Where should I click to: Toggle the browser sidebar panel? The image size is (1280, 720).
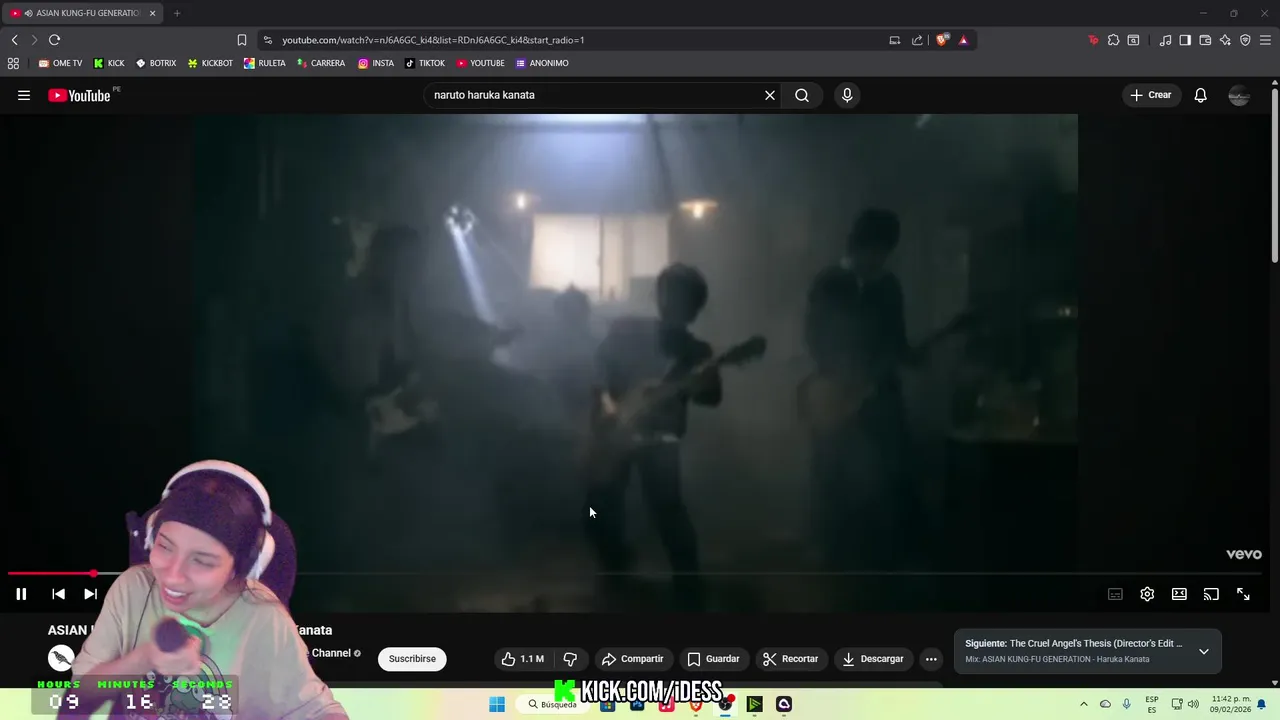[x=1185, y=40]
